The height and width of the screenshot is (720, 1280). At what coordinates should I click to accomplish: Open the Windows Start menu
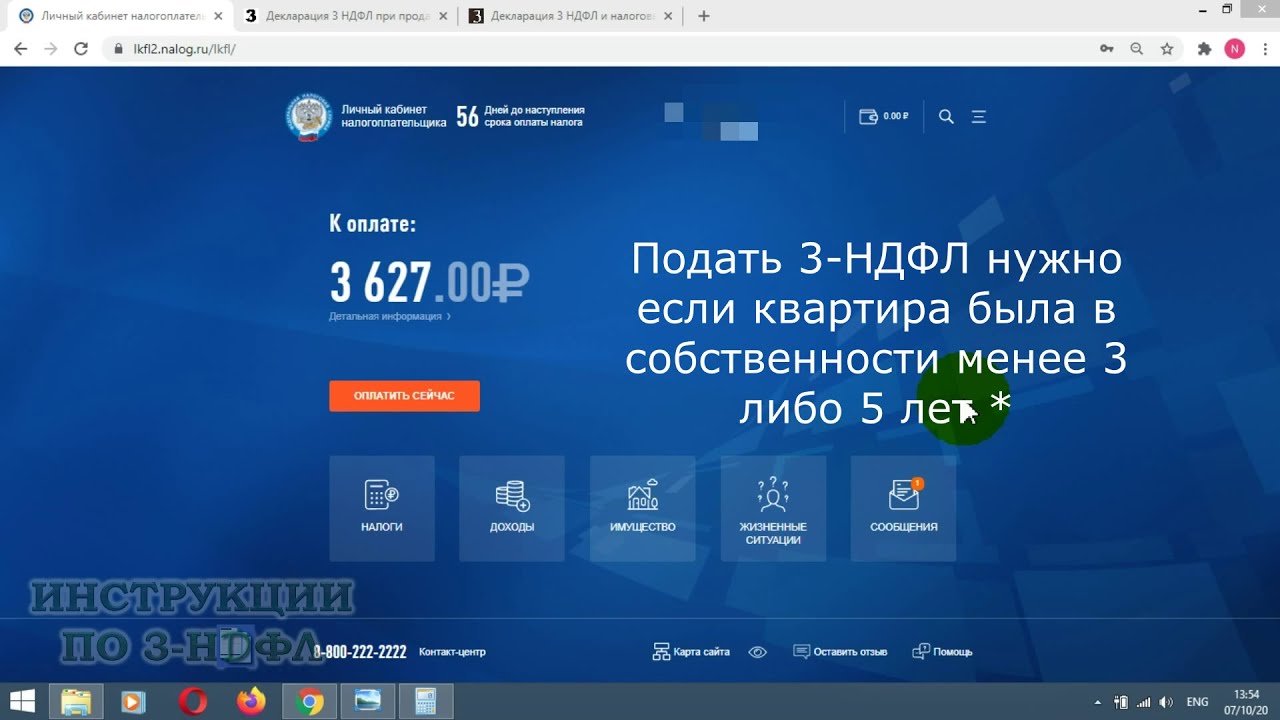23,702
